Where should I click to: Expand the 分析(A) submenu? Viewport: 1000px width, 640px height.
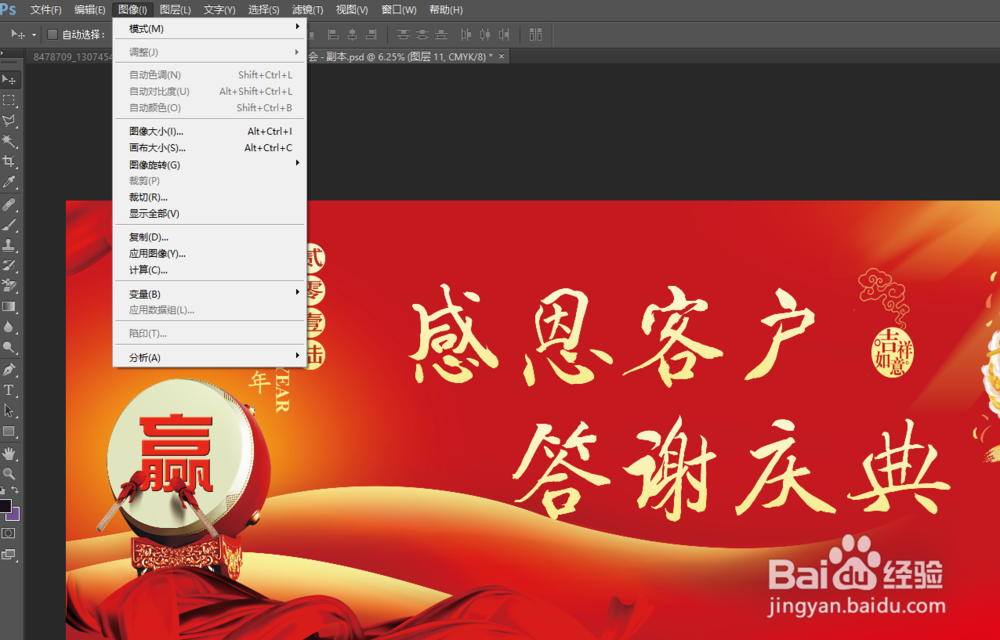[210, 357]
